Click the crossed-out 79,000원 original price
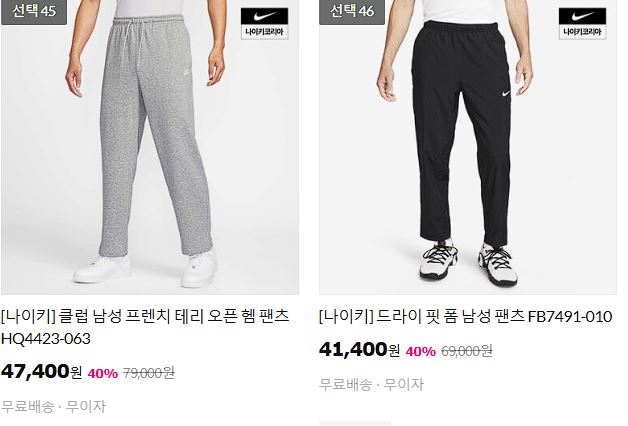Viewport: 628px width, 426px height. 149,373
